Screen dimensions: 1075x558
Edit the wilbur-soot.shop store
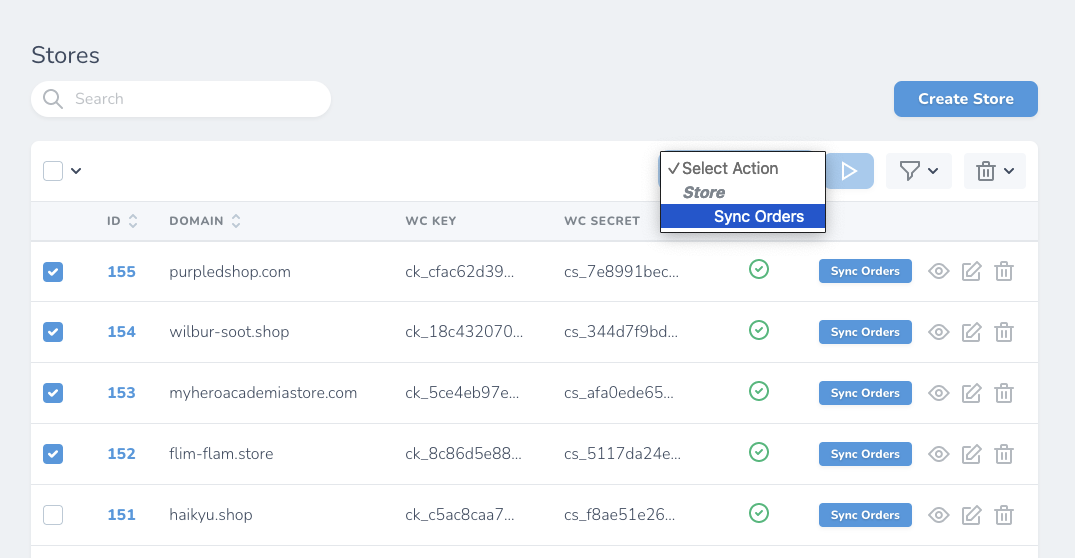tap(971, 333)
